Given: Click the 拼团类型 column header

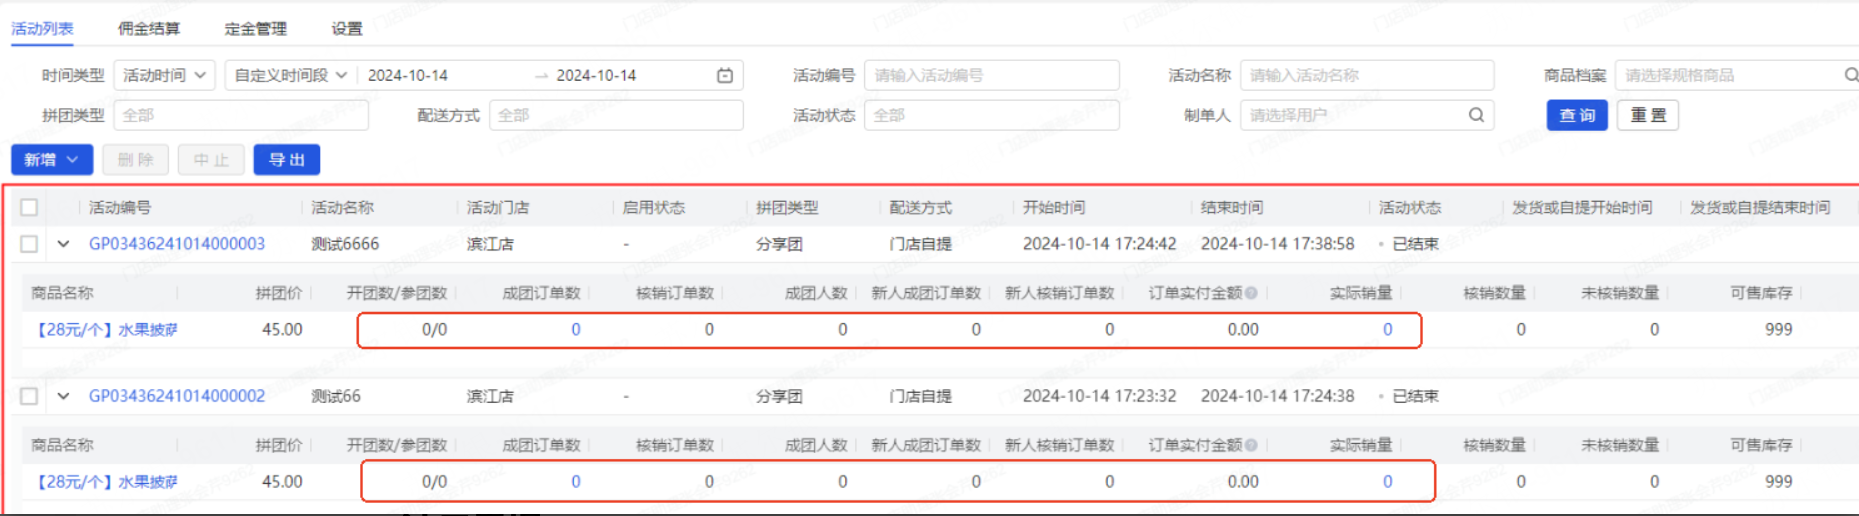Looking at the screenshot, I should tap(787, 207).
